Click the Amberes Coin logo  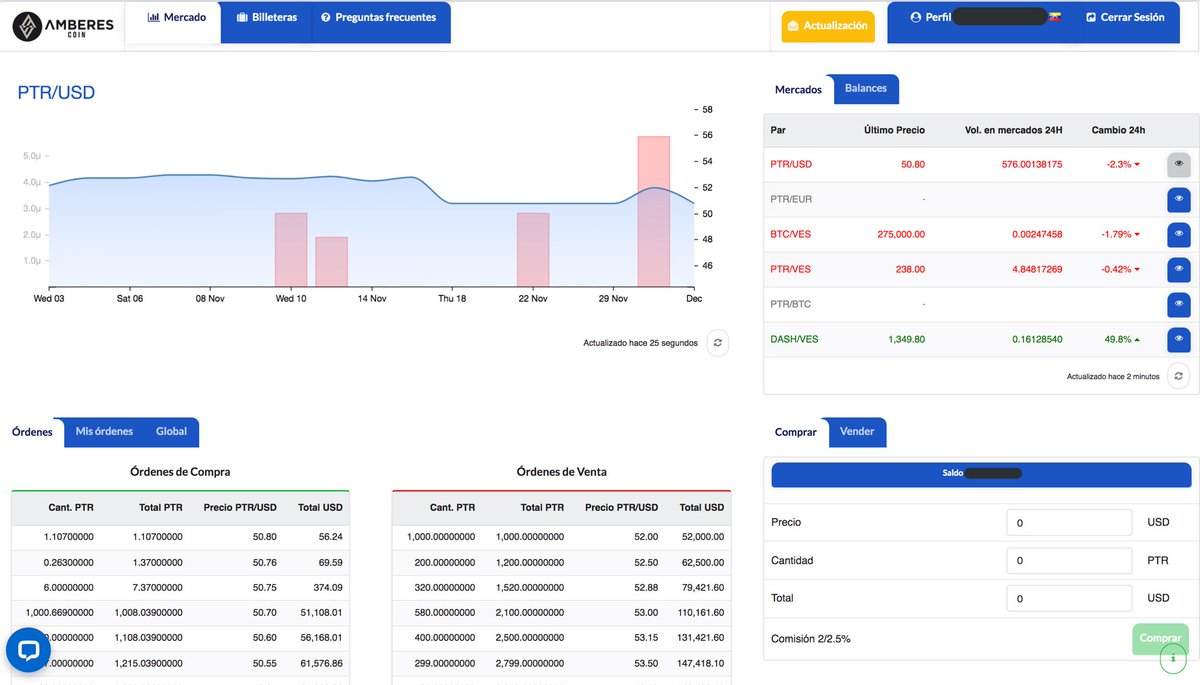pyautogui.click(x=62, y=26)
